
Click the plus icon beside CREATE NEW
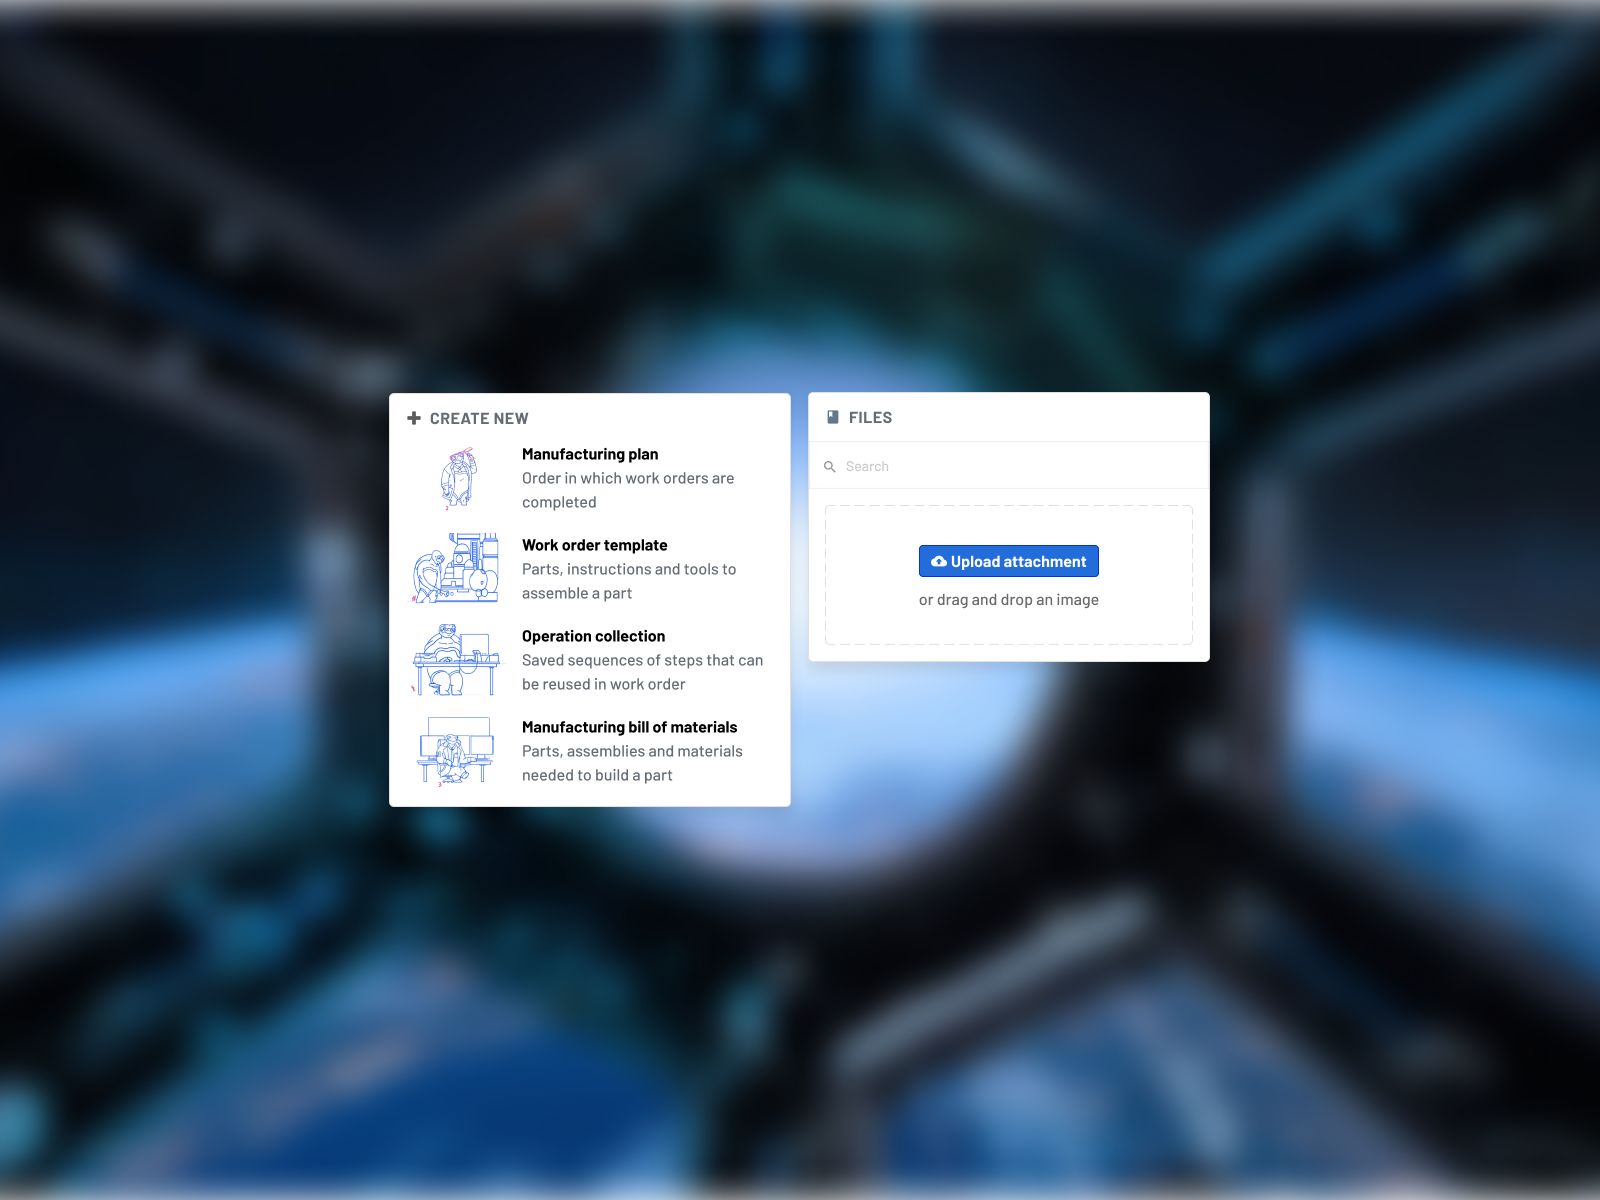click(x=414, y=418)
